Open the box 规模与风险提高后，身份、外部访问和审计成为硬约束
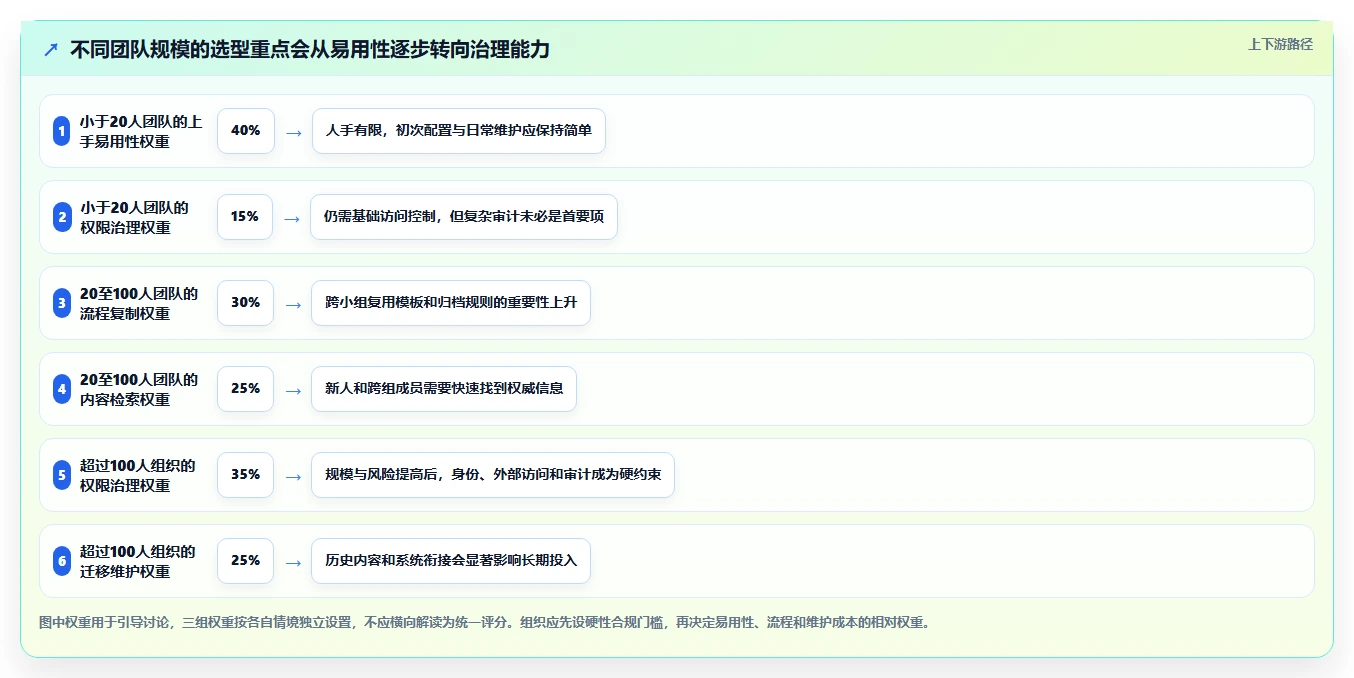Image resolution: width=1354 pixels, height=678 pixels. click(x=493, y=475)
